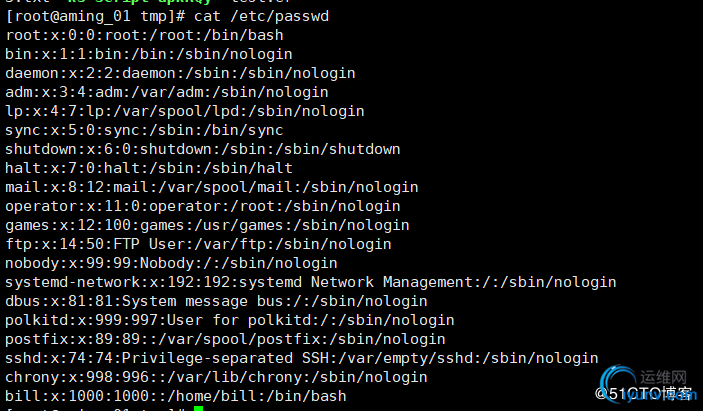Image resolution: width=703 pixels, height=411 pixels.
Task: Click the shutdown user entry line
Action: (203, 149)
